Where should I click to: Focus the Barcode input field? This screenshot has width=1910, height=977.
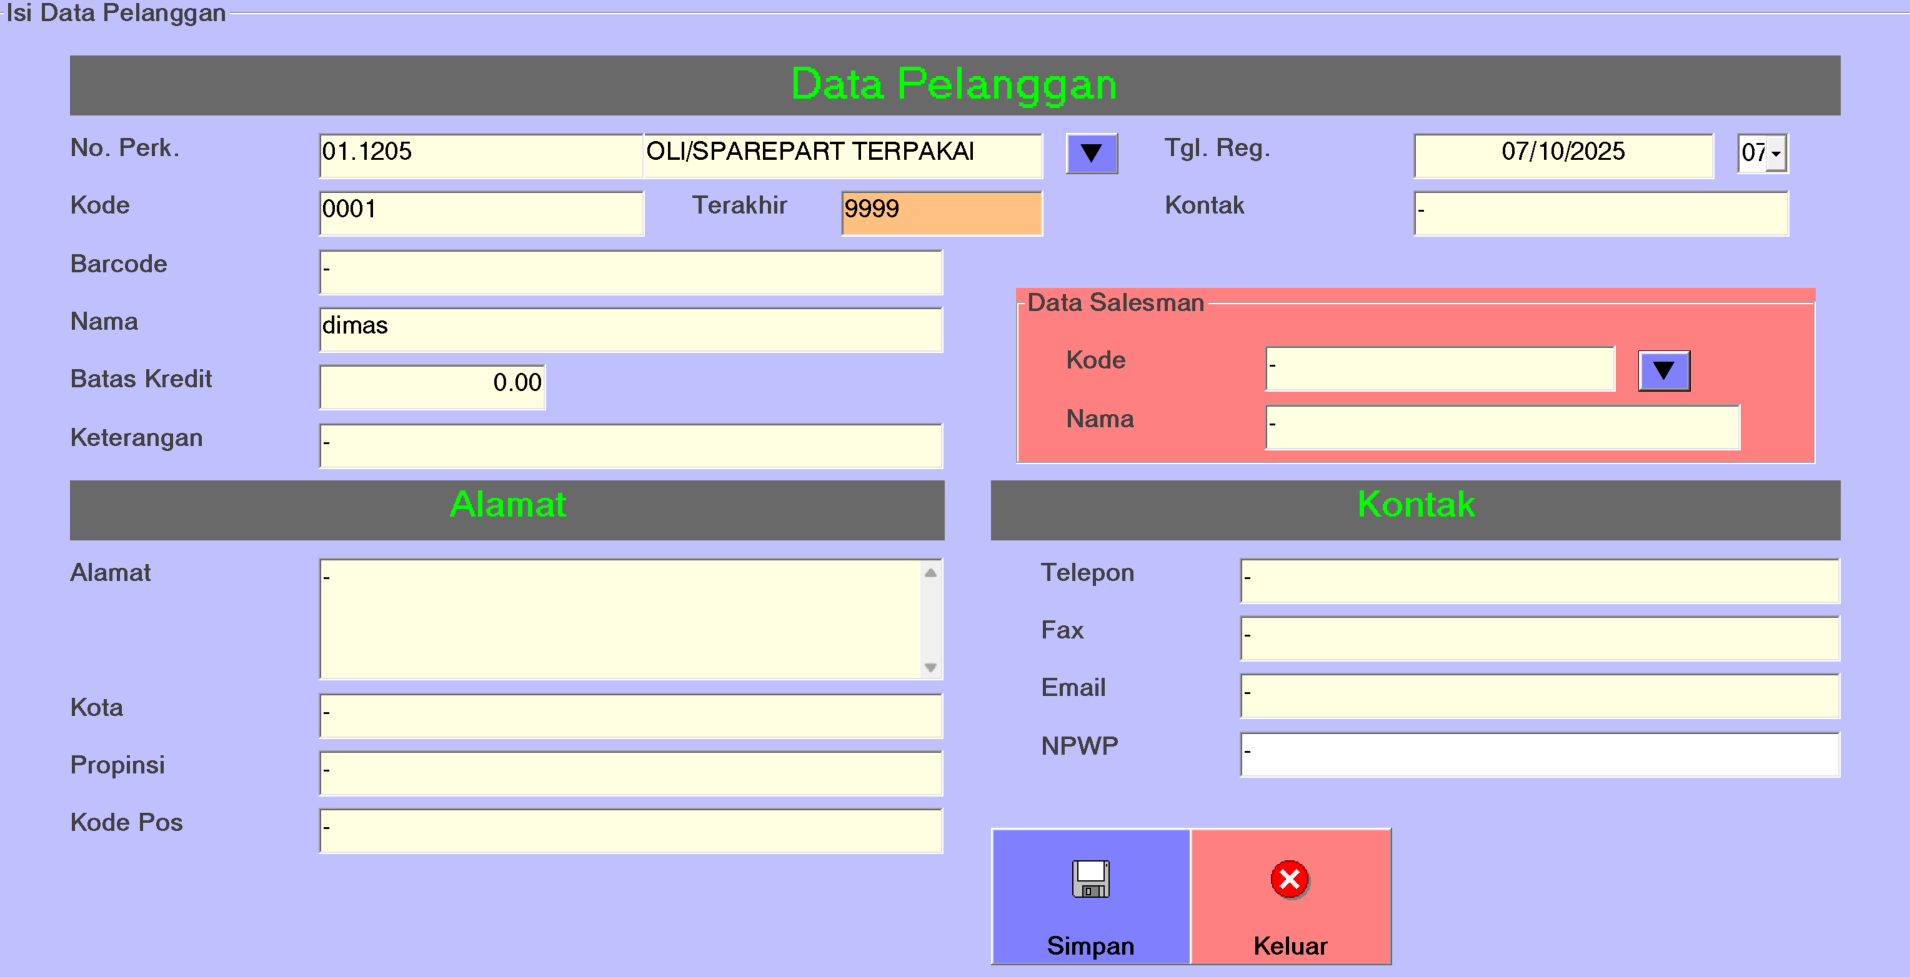point(630,271)
